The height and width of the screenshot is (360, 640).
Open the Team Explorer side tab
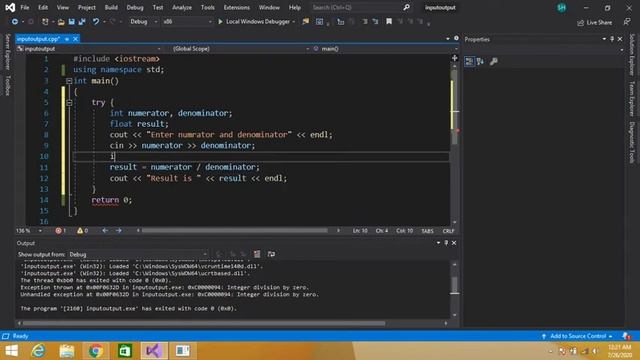tap(632, 98)
